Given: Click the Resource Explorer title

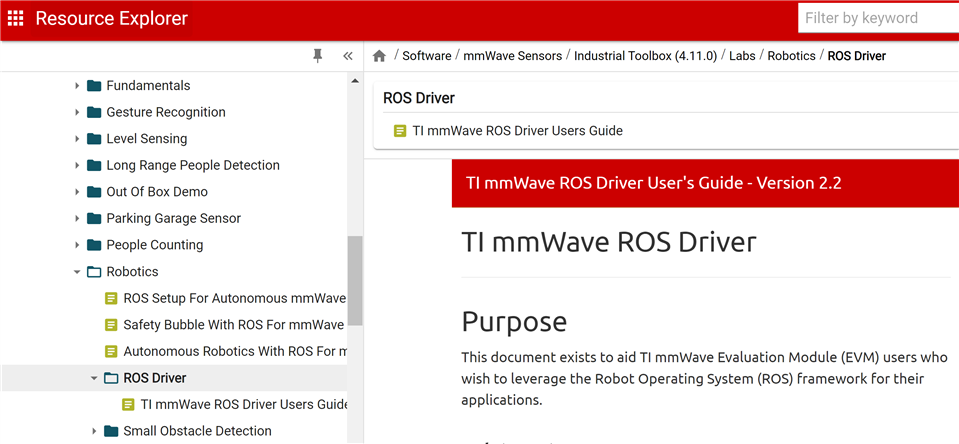Looking at the screenshot, I should pyautogui.click(x=111, y=18).
